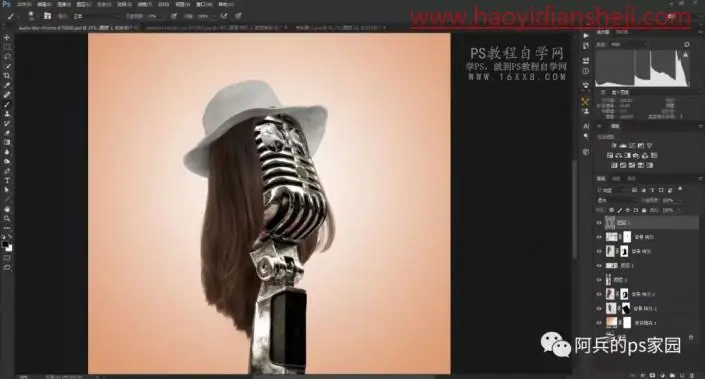Toggle eye of layer with black polygon mask

(599, 308)
